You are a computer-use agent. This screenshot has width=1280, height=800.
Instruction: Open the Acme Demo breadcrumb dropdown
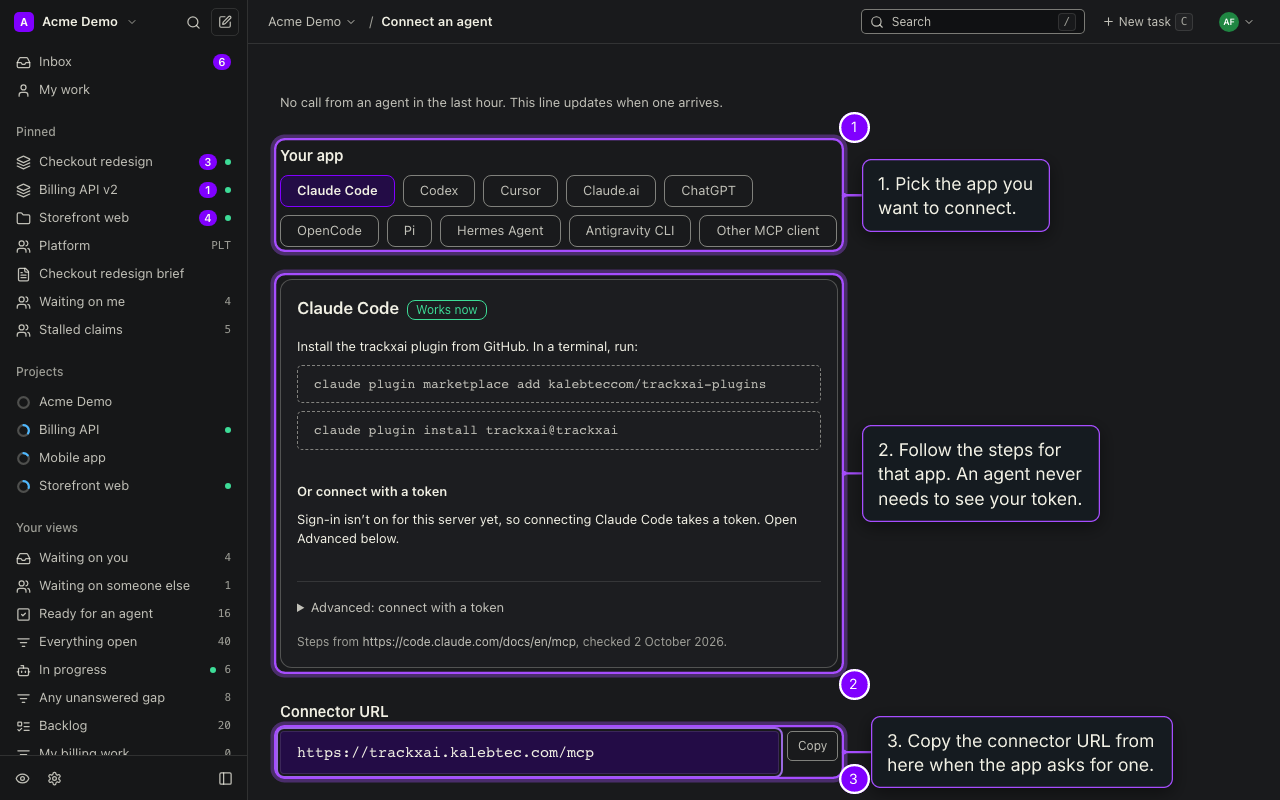tap(312, 22)
